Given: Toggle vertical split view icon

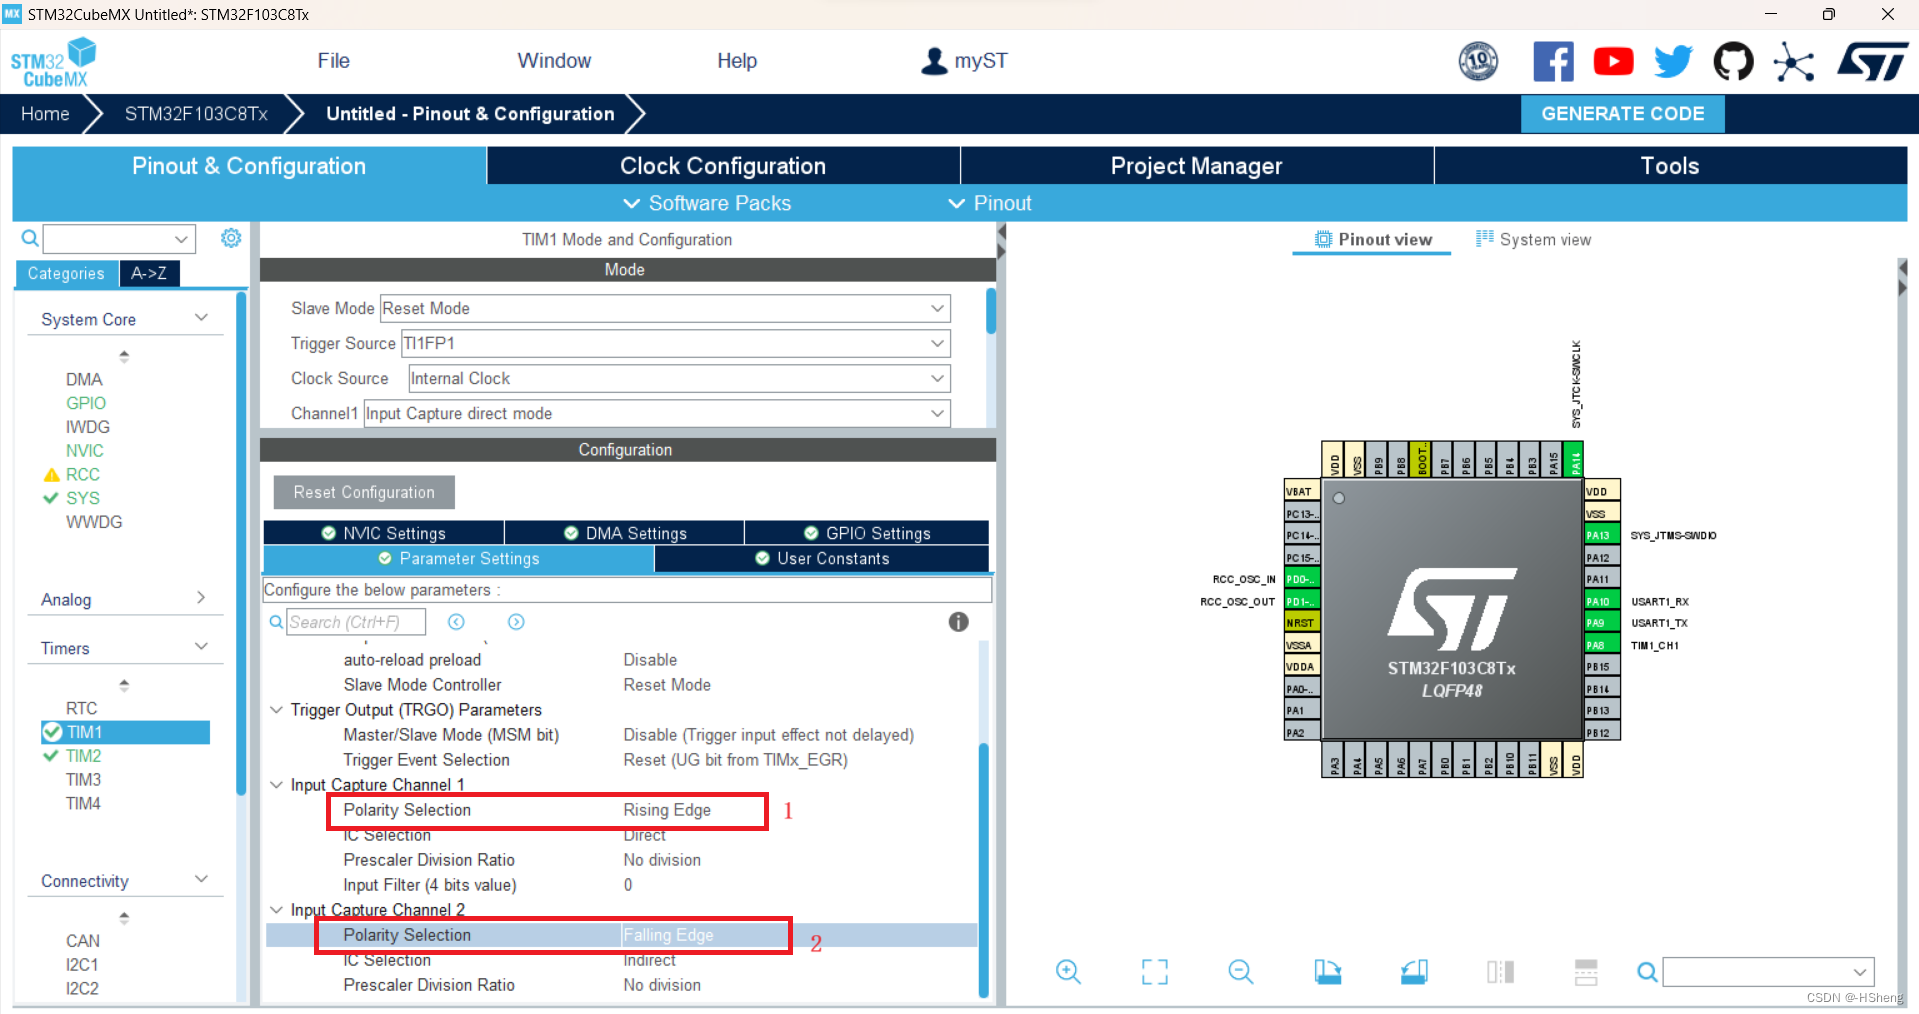Looking at the screenshot, I should point(1500,971).
